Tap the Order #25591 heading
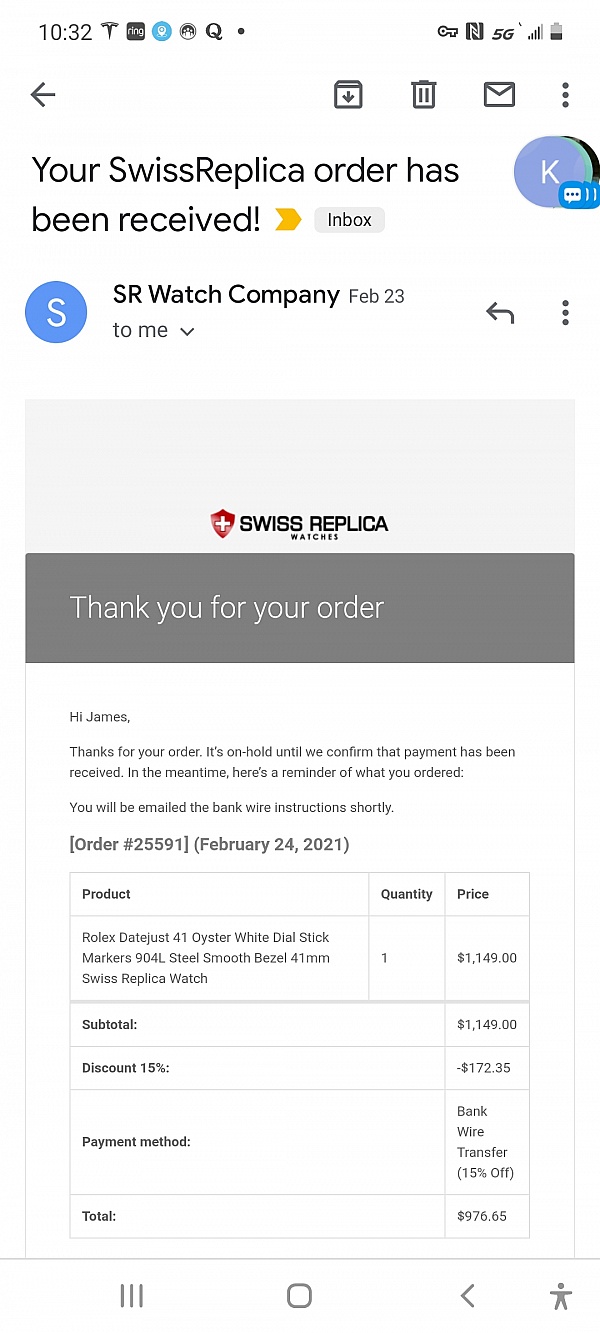 [209, 844]
